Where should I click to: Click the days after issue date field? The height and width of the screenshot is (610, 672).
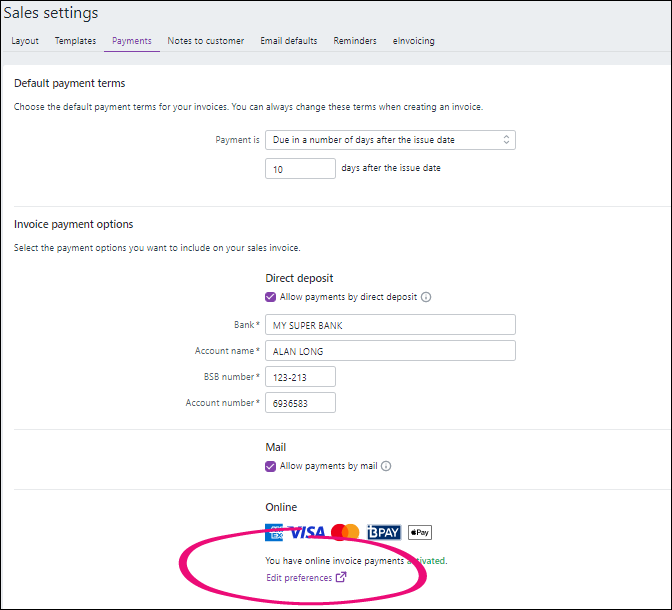tap(300, 169)
